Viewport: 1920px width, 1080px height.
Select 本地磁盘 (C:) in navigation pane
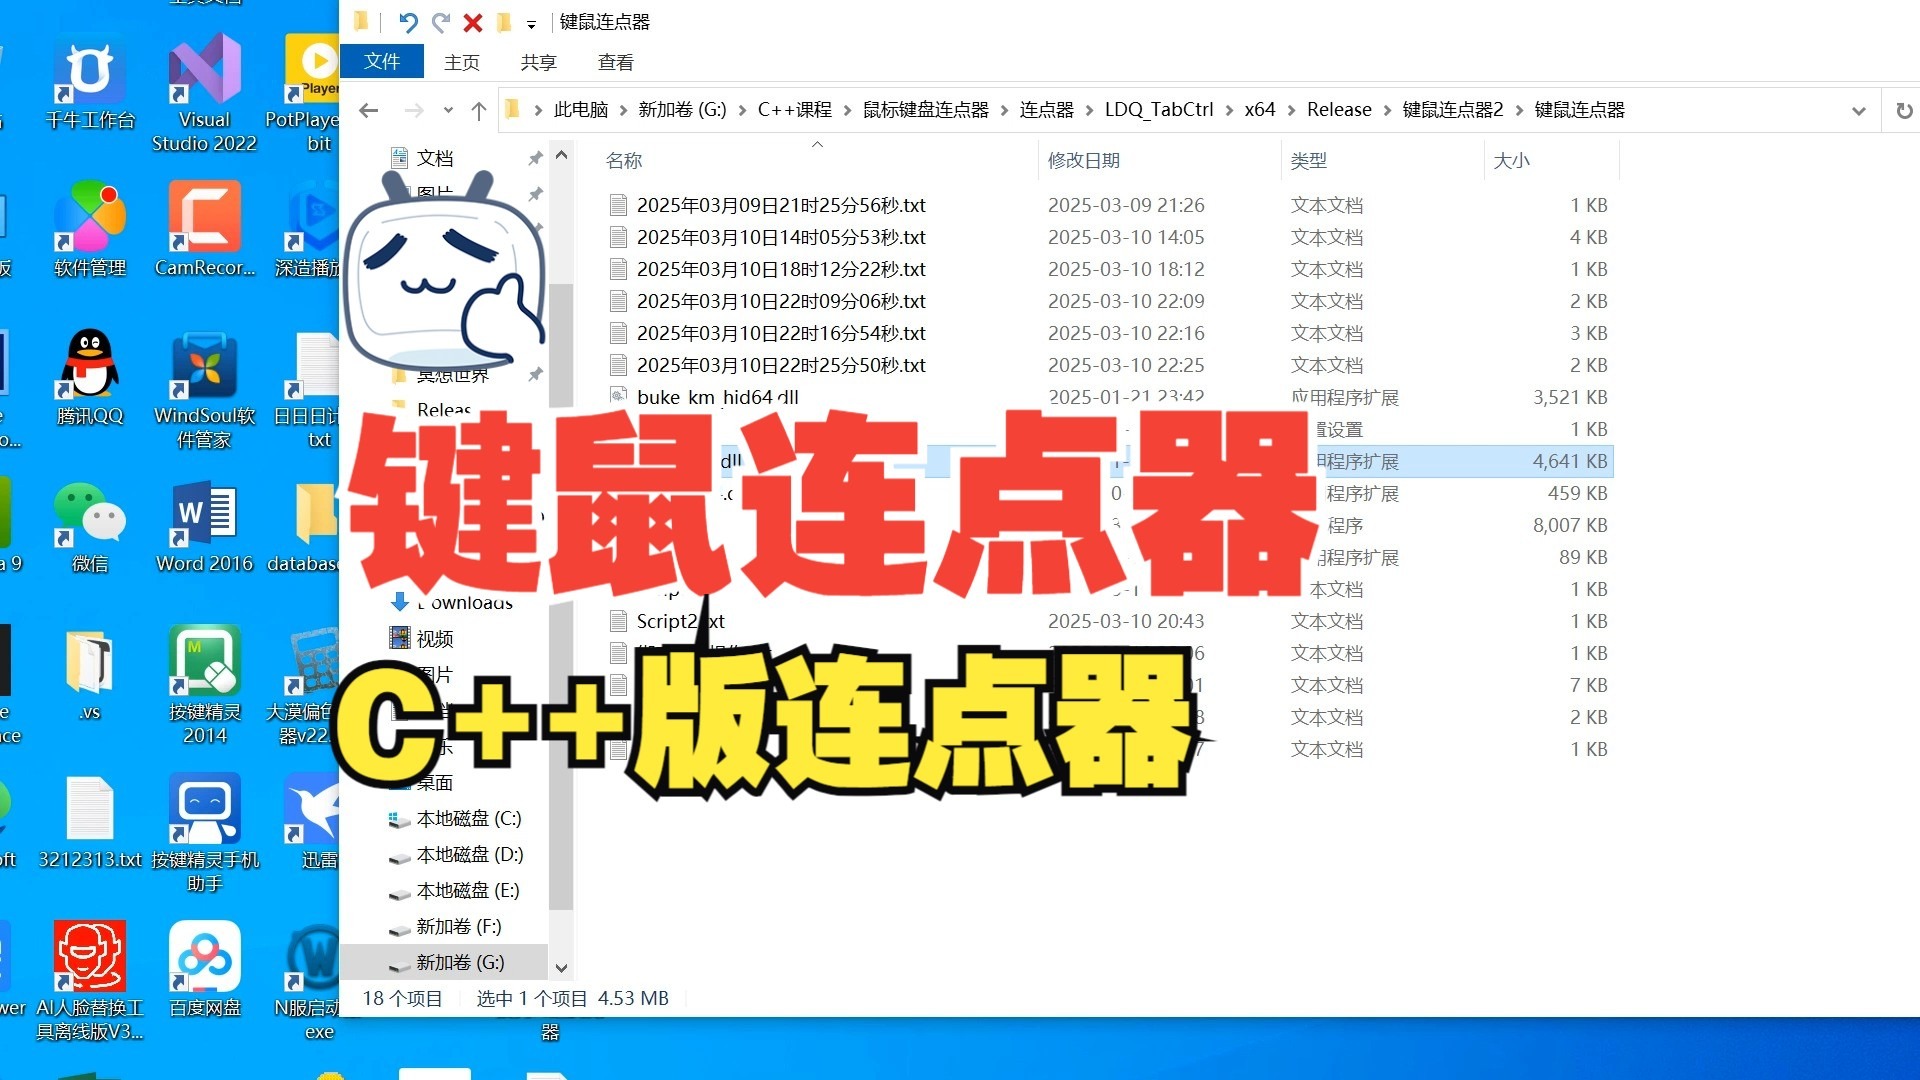click(468, 819)
